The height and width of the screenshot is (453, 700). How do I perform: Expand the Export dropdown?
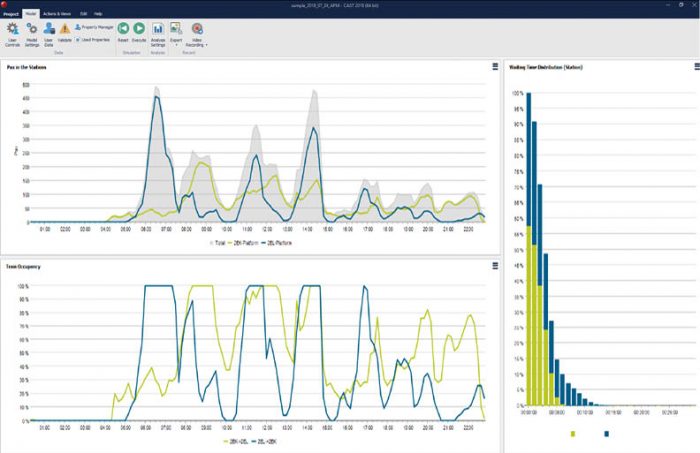(175, 44)
